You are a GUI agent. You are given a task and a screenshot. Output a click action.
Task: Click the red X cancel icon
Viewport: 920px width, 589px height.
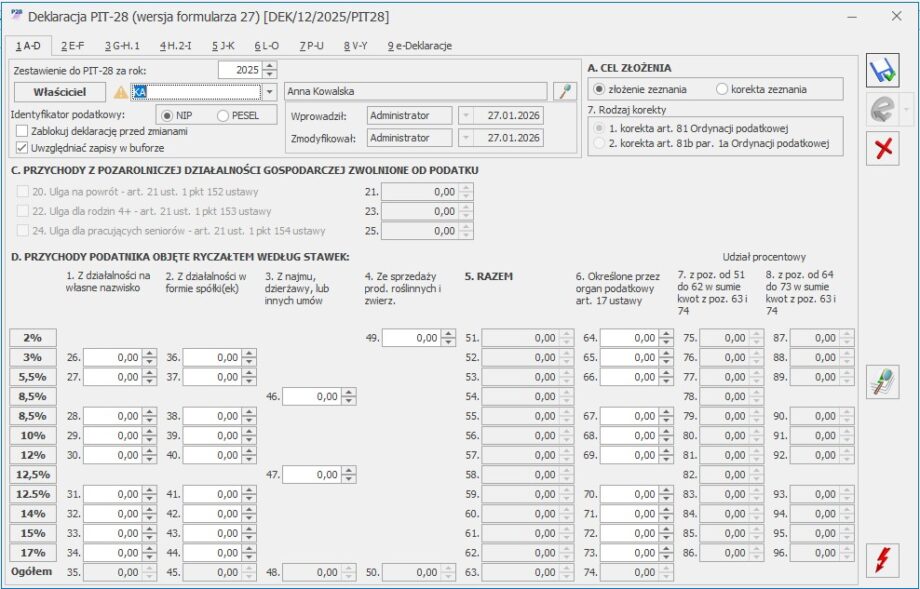[882, 148]
